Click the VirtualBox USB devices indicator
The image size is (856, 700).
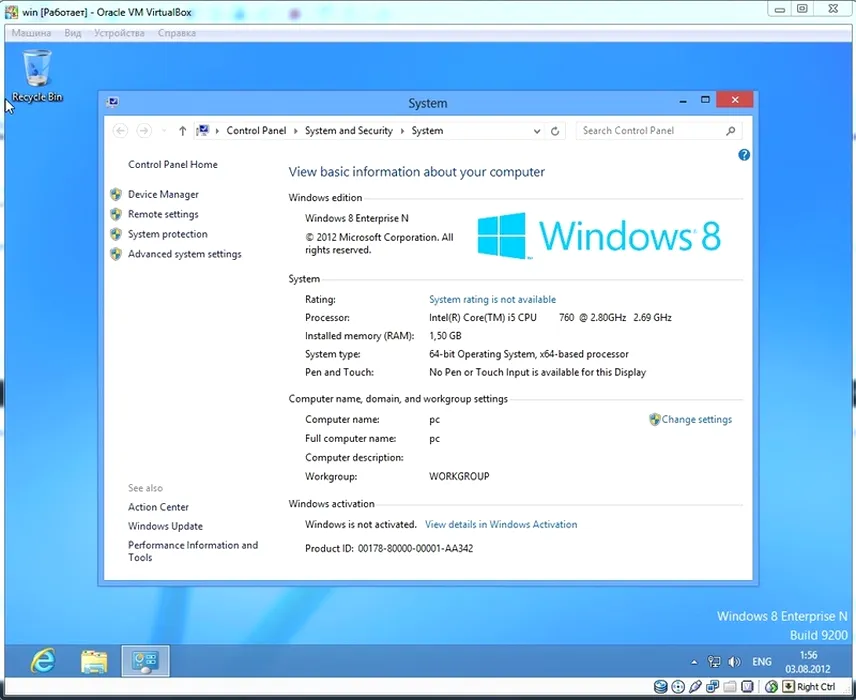coord(695,687)
